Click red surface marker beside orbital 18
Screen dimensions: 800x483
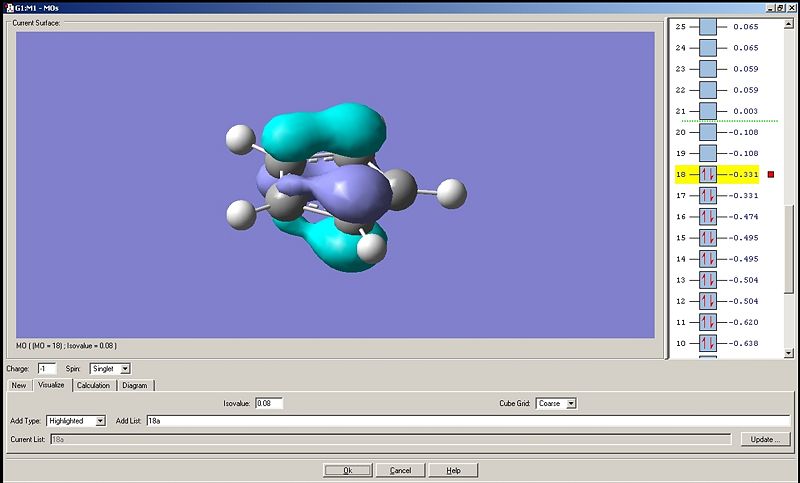tap(771, 174)
